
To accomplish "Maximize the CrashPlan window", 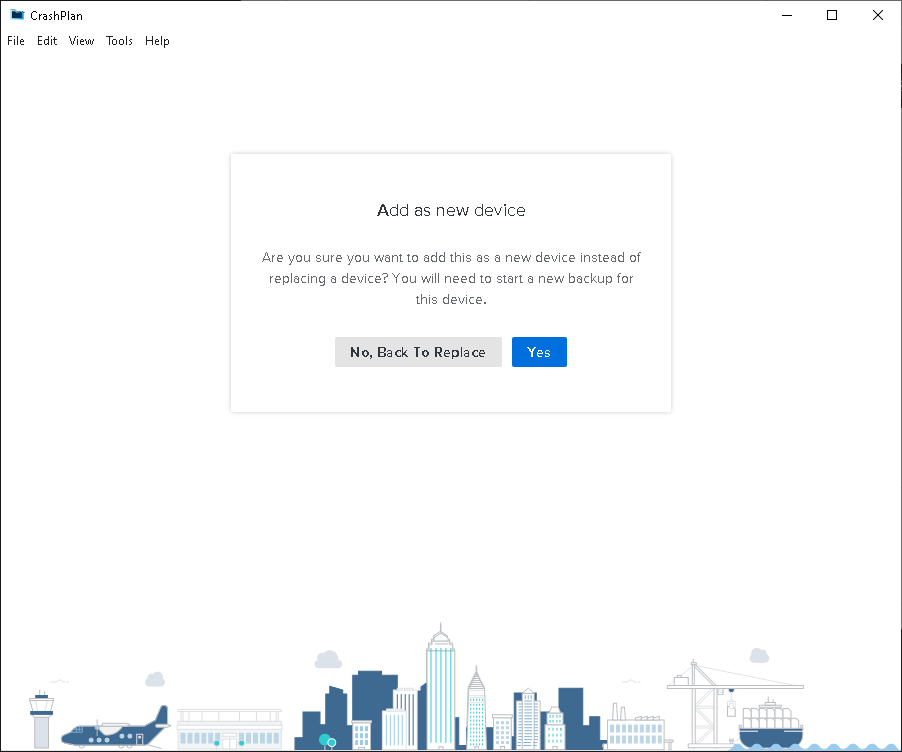I will (831, 15).
